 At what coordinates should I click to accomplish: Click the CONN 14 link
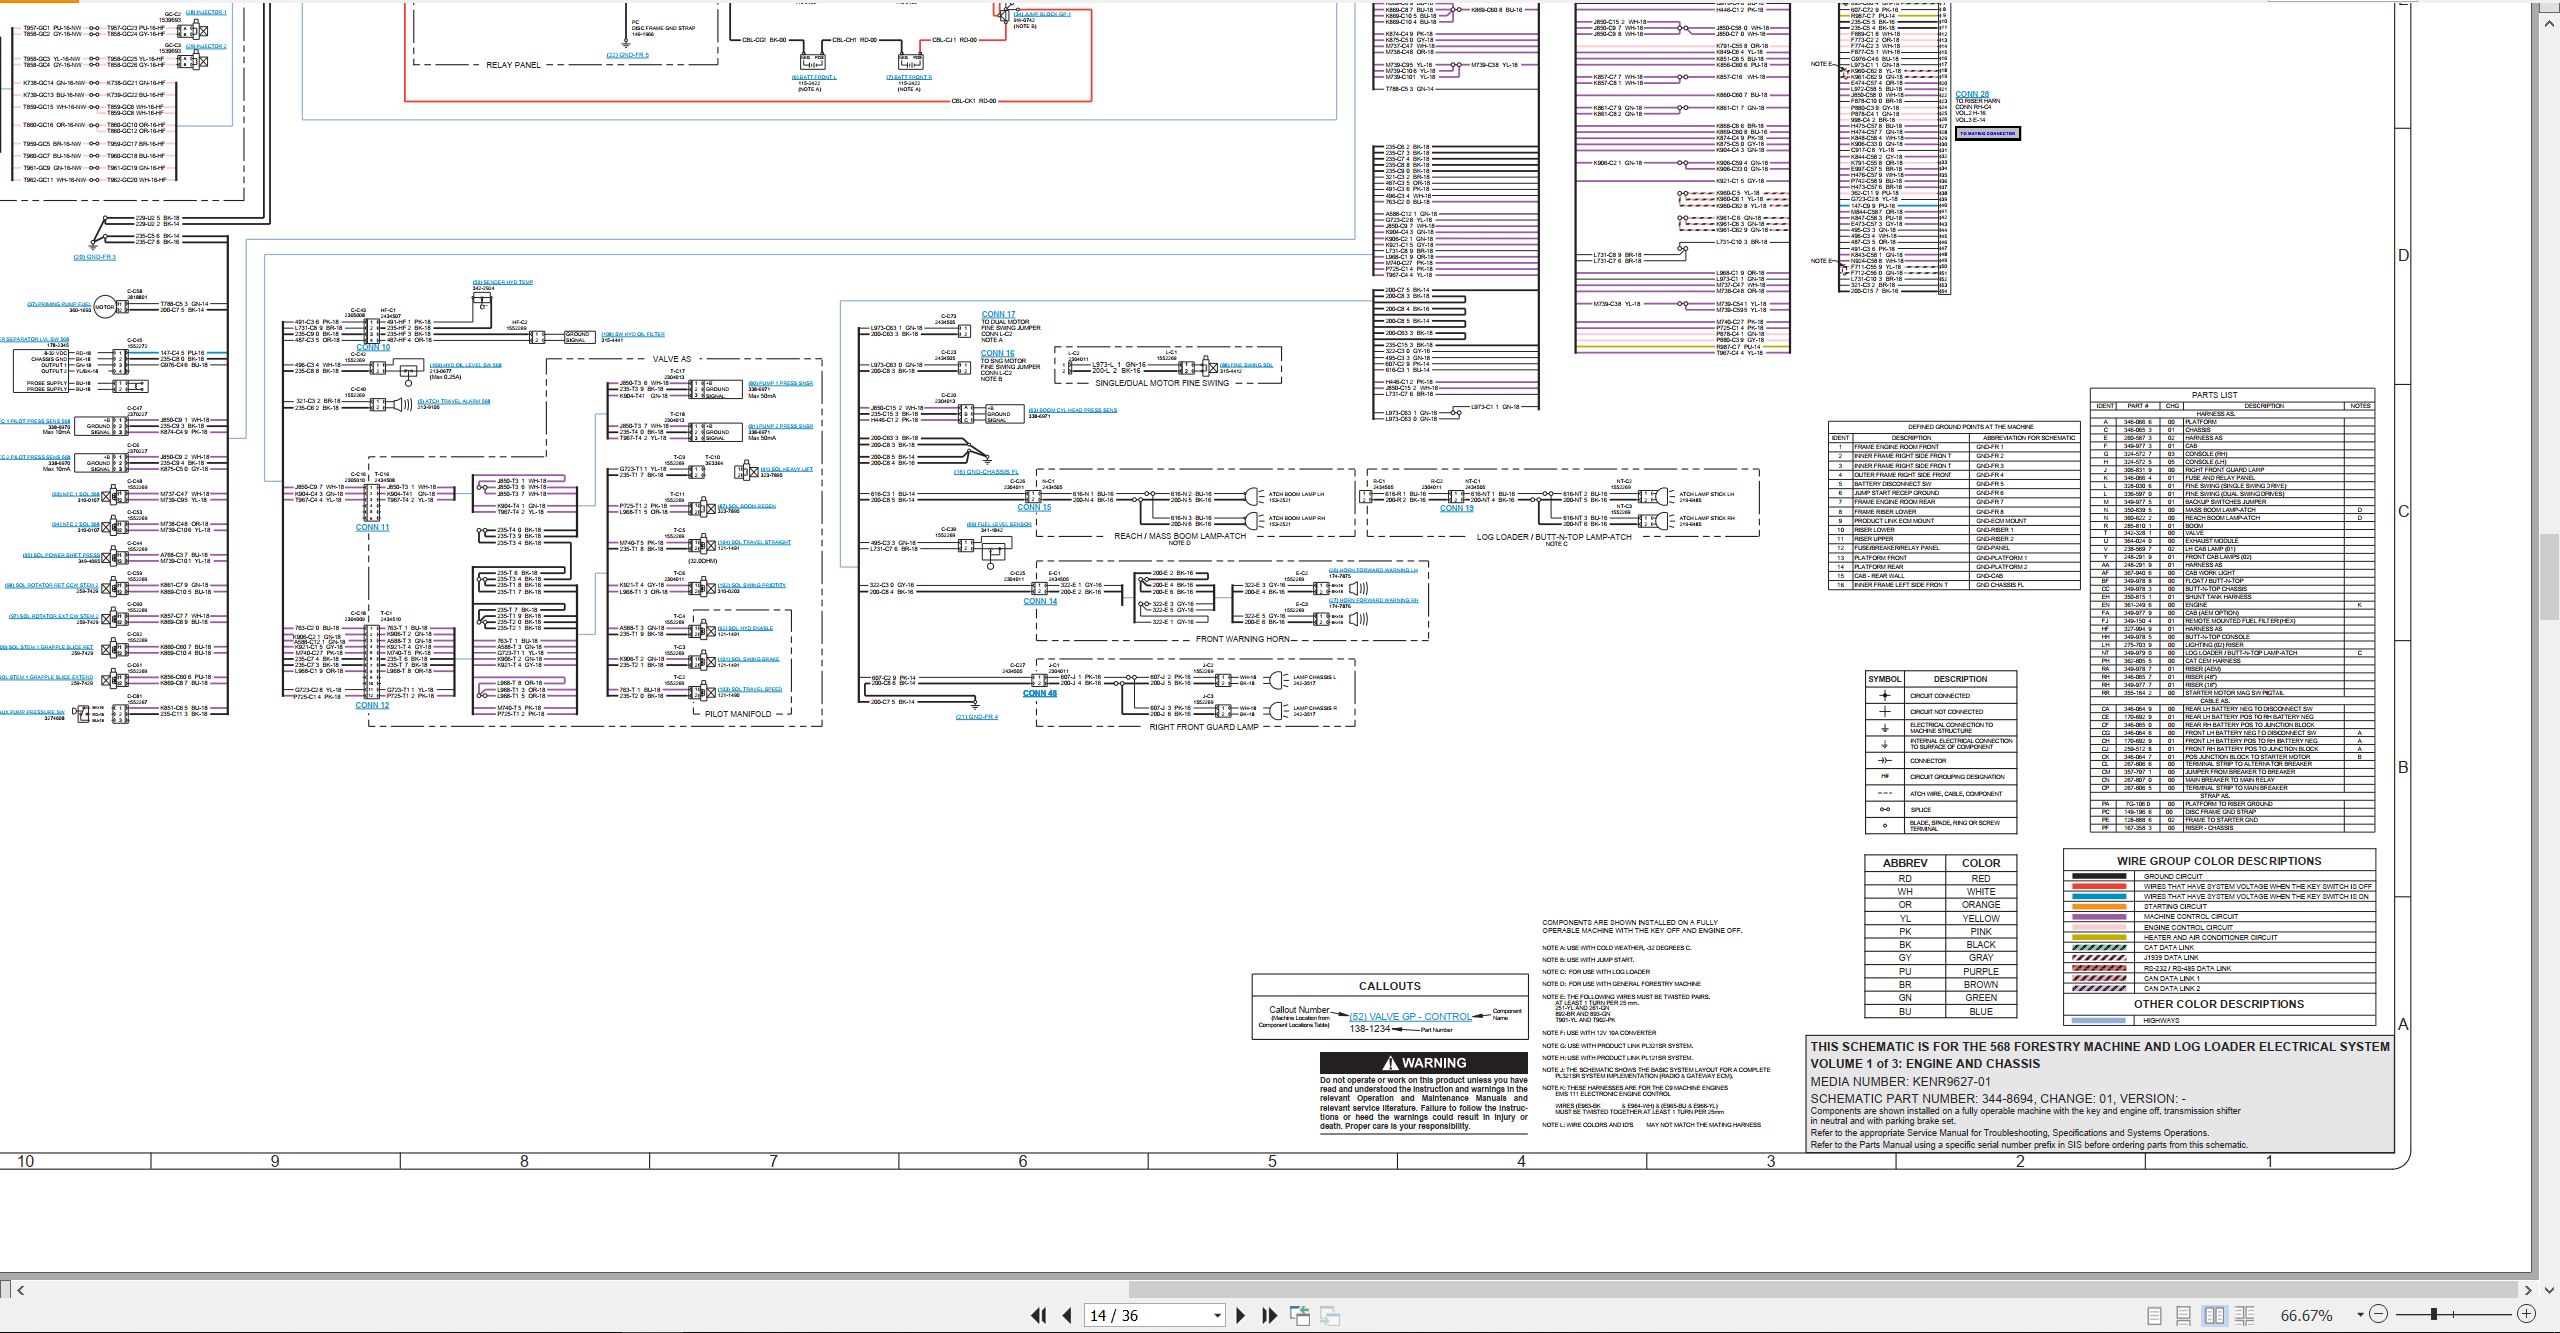(1040, 601)
